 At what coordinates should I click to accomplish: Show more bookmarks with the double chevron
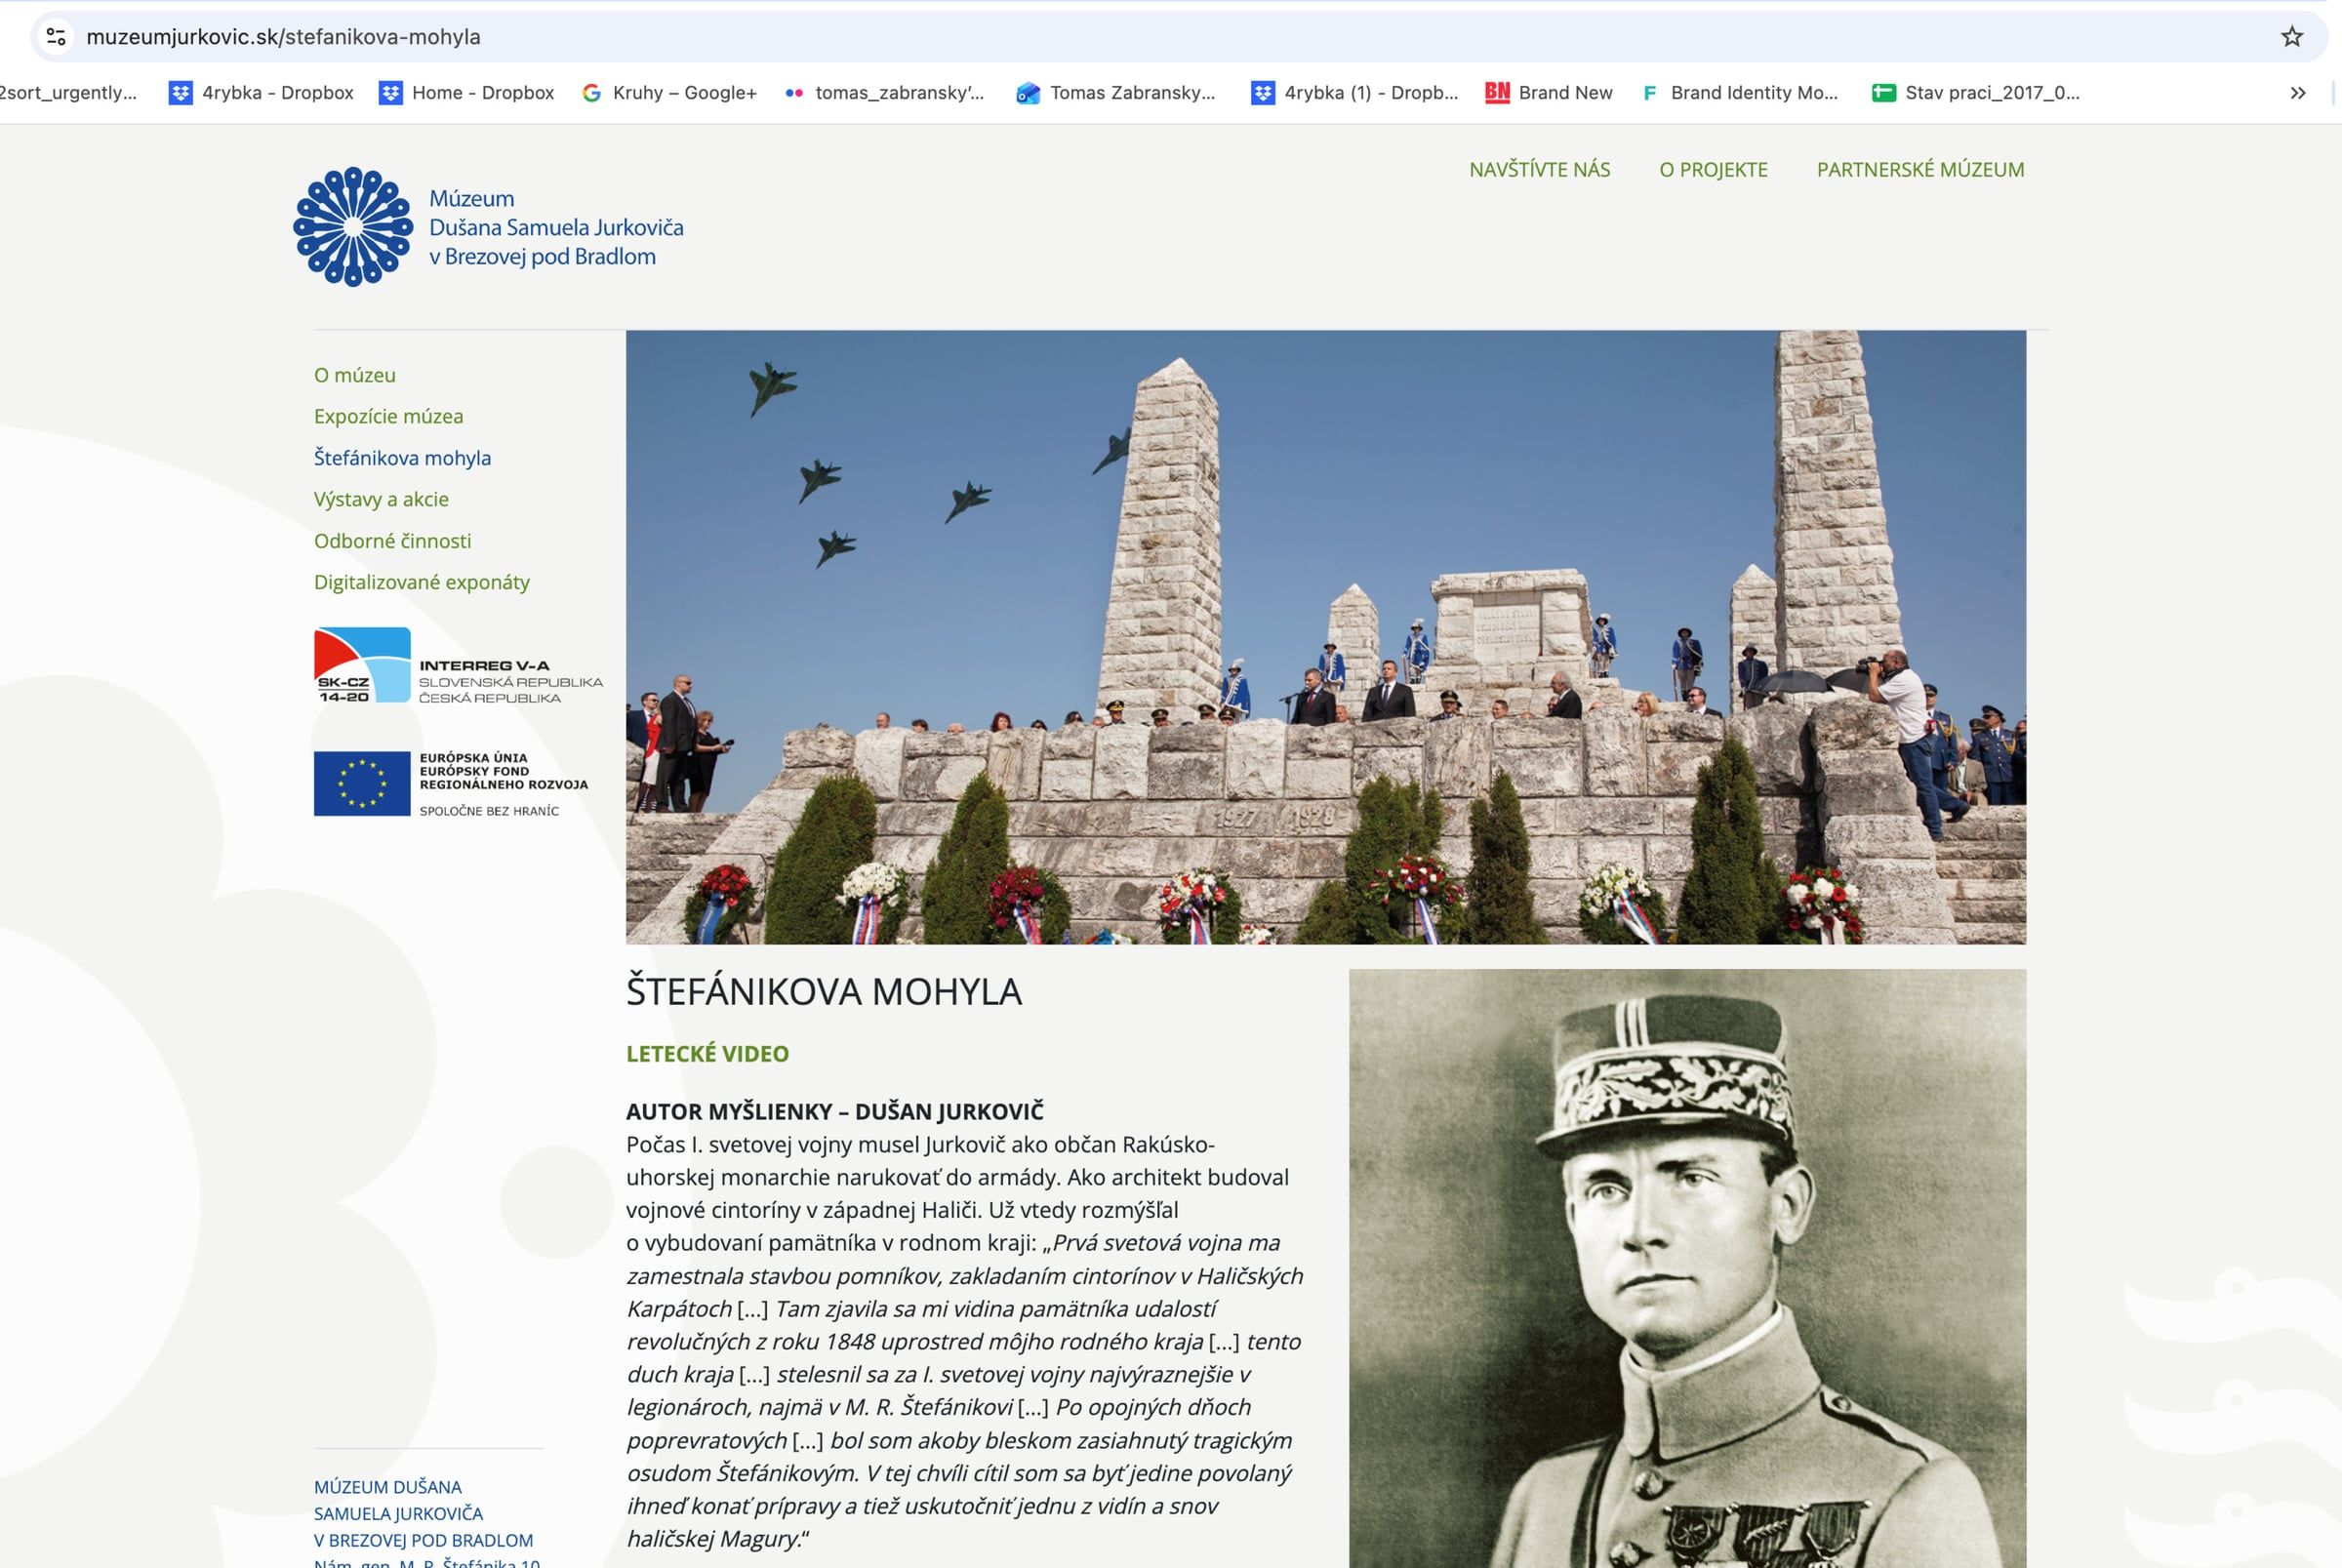point(2298,93)
